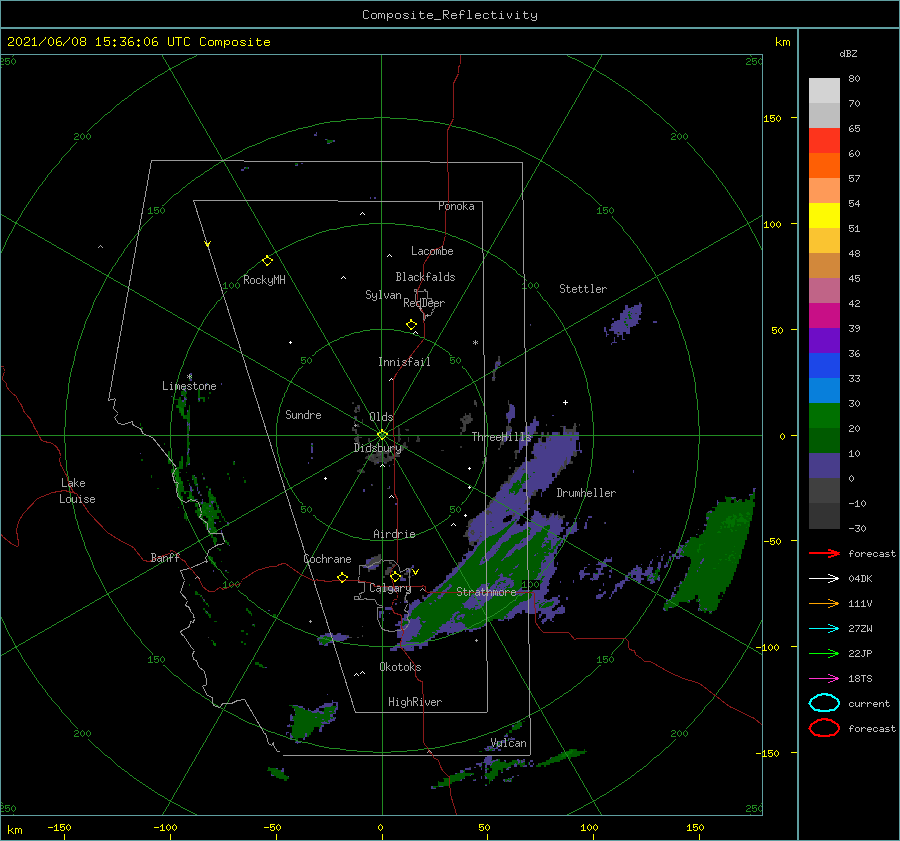Click the 150 tick on the right km axis
Image resolution: width=900 pixels, height=841 pixels.
tap(772, 118)
